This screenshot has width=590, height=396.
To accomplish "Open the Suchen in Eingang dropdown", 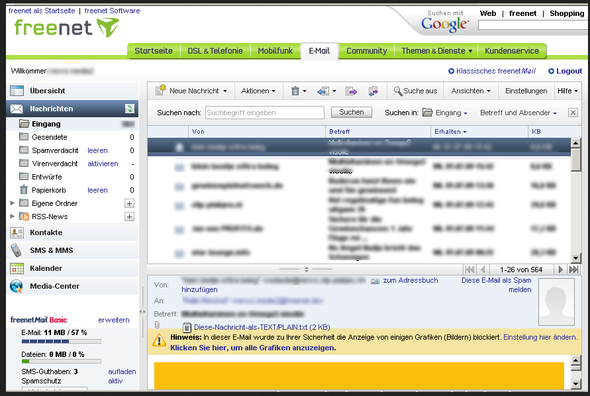I will click(x=445, y=113).
